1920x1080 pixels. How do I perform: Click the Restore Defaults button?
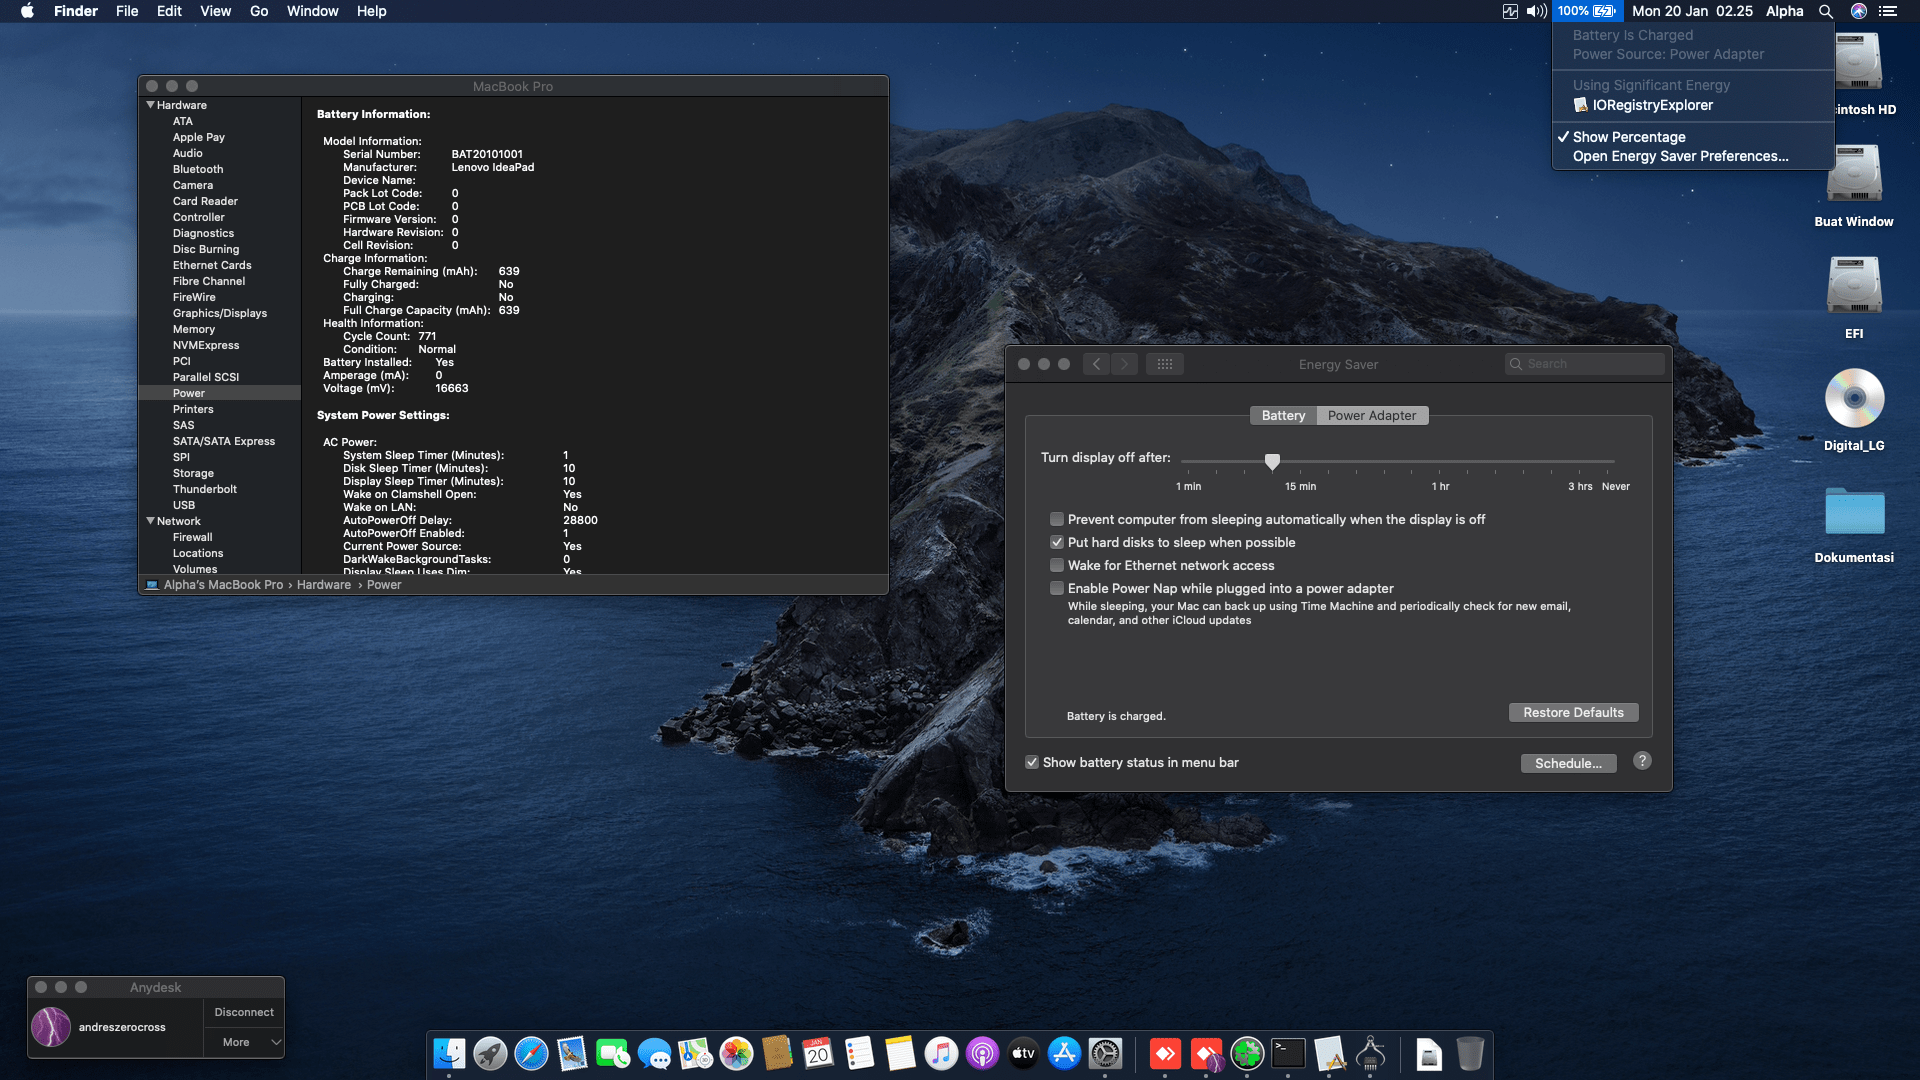coord(1573,713)
